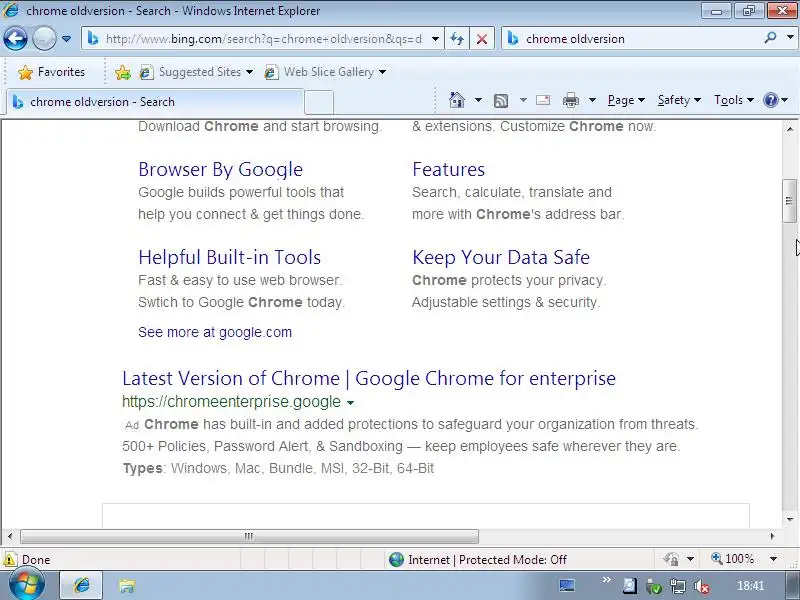
Task: Click the 100% zoom level button
Action: [x=732, y=559]
